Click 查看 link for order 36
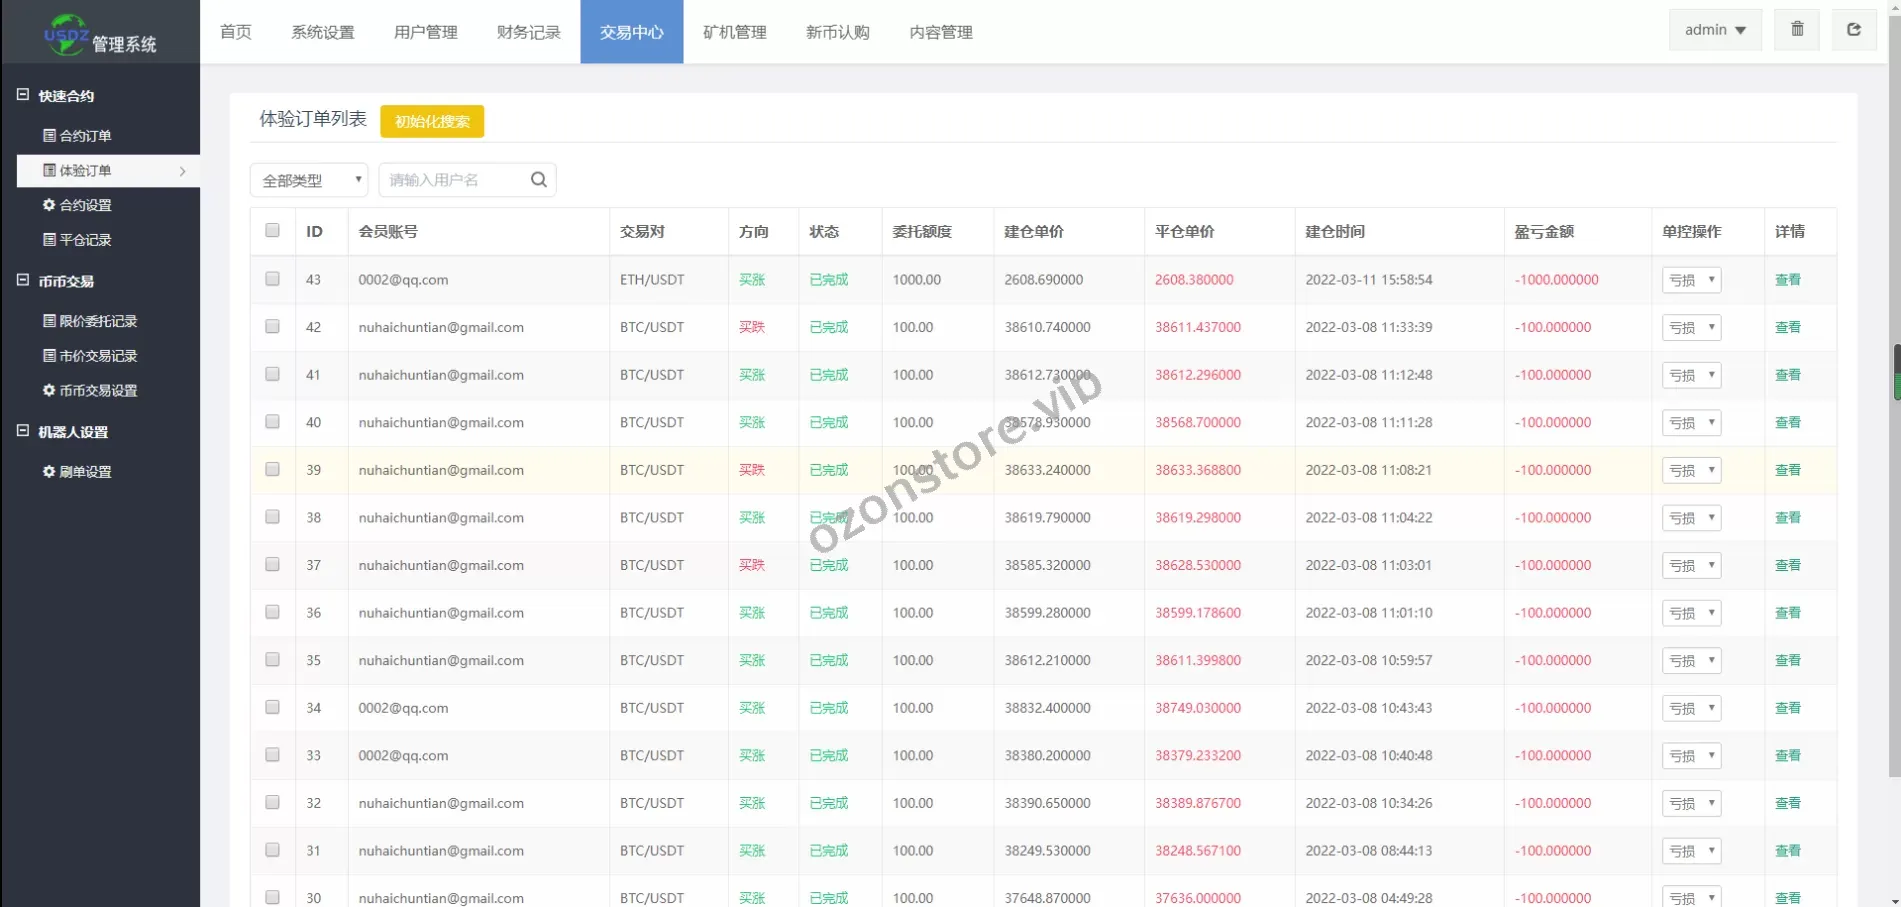 [1787, 613]
